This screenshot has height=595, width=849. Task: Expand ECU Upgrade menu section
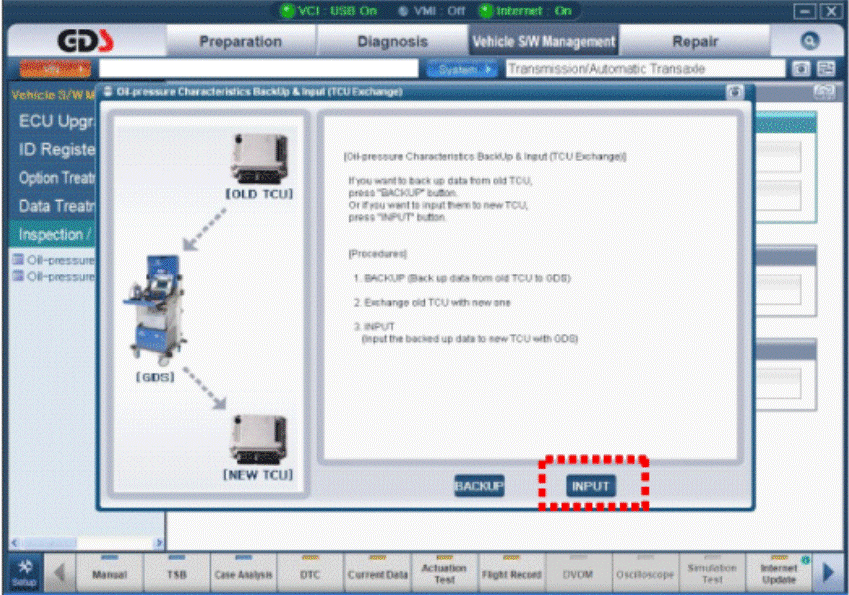[56, 121]
